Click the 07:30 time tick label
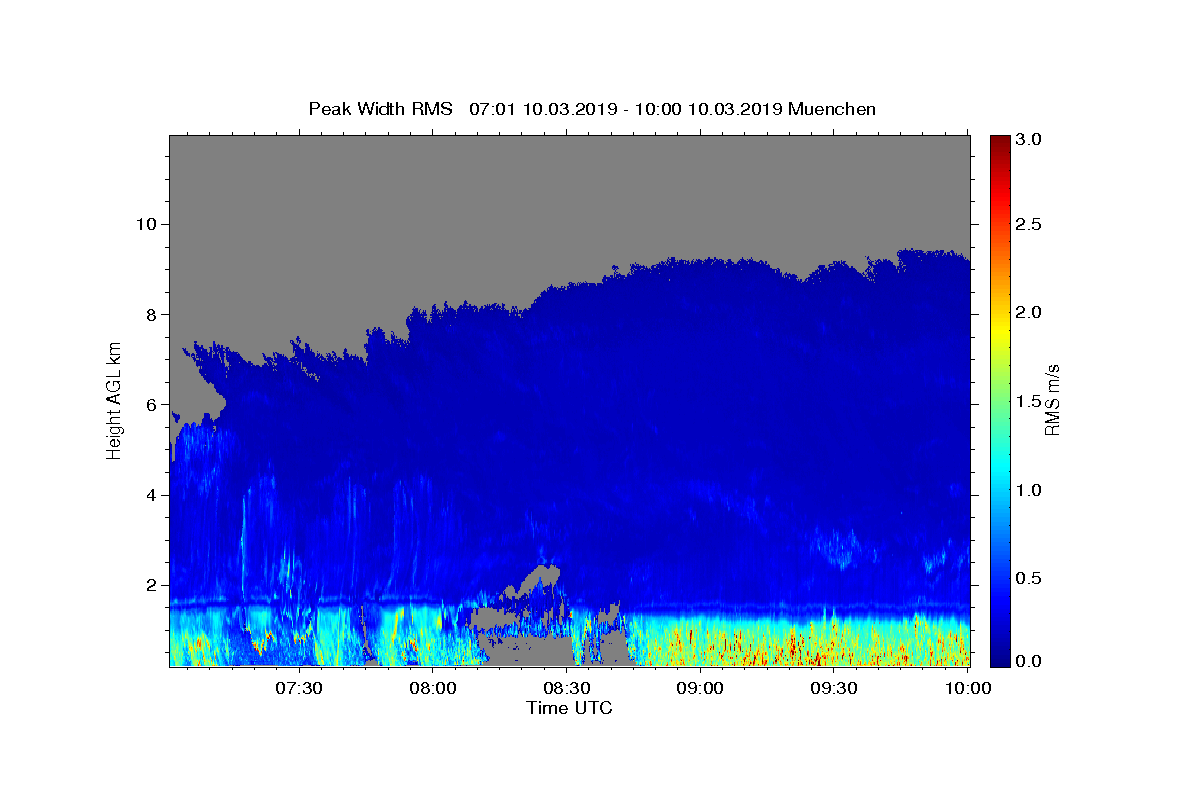Viewport: 1200px width, 800px height. [x=299, y=688]
